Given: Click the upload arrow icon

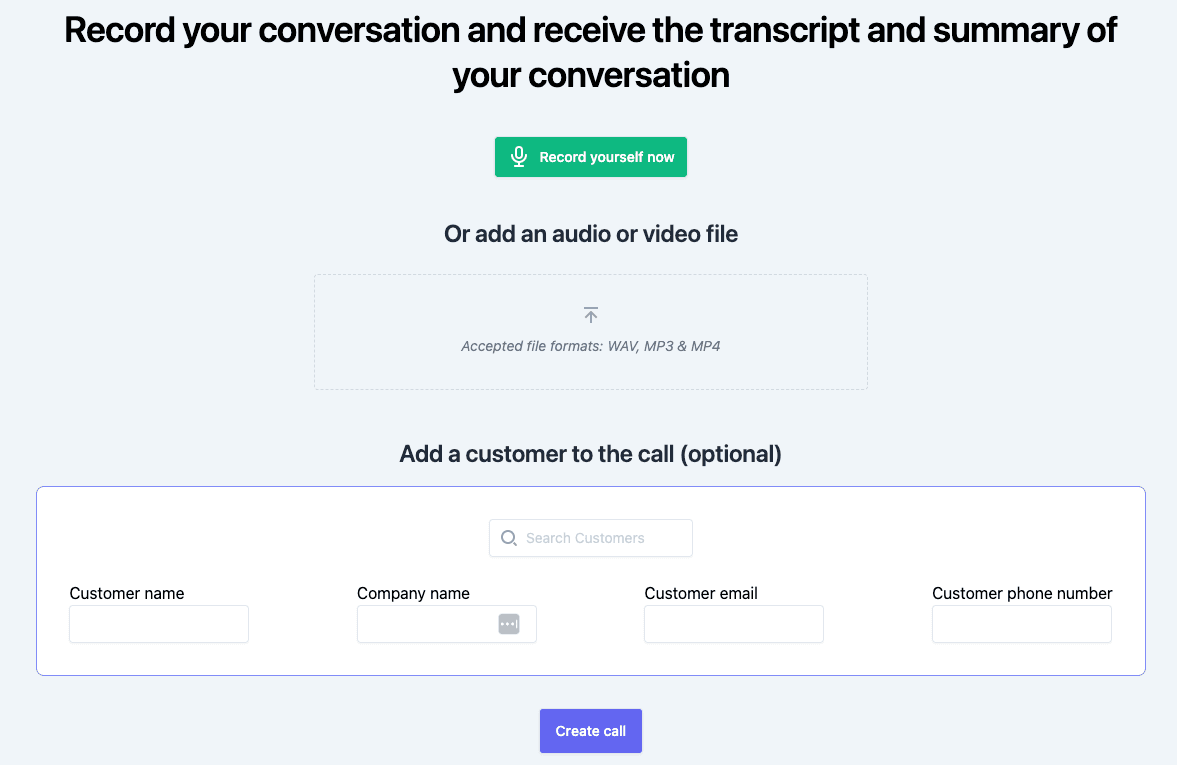Looking at the screenshot, I should point(591,315).
